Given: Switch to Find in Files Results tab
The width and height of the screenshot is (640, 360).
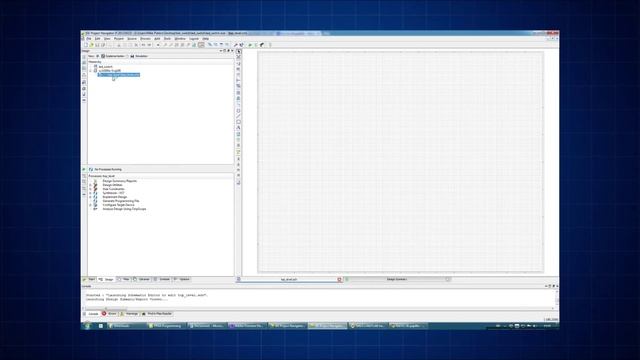Looking at the screenshot, I should click(157, 314).
